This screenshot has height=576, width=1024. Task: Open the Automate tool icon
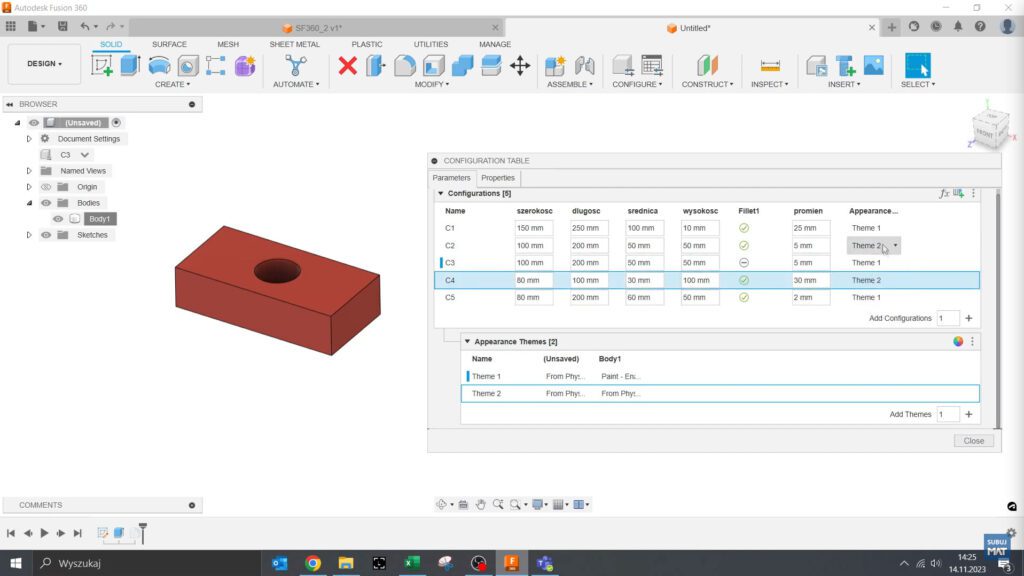tap(296, 66)
